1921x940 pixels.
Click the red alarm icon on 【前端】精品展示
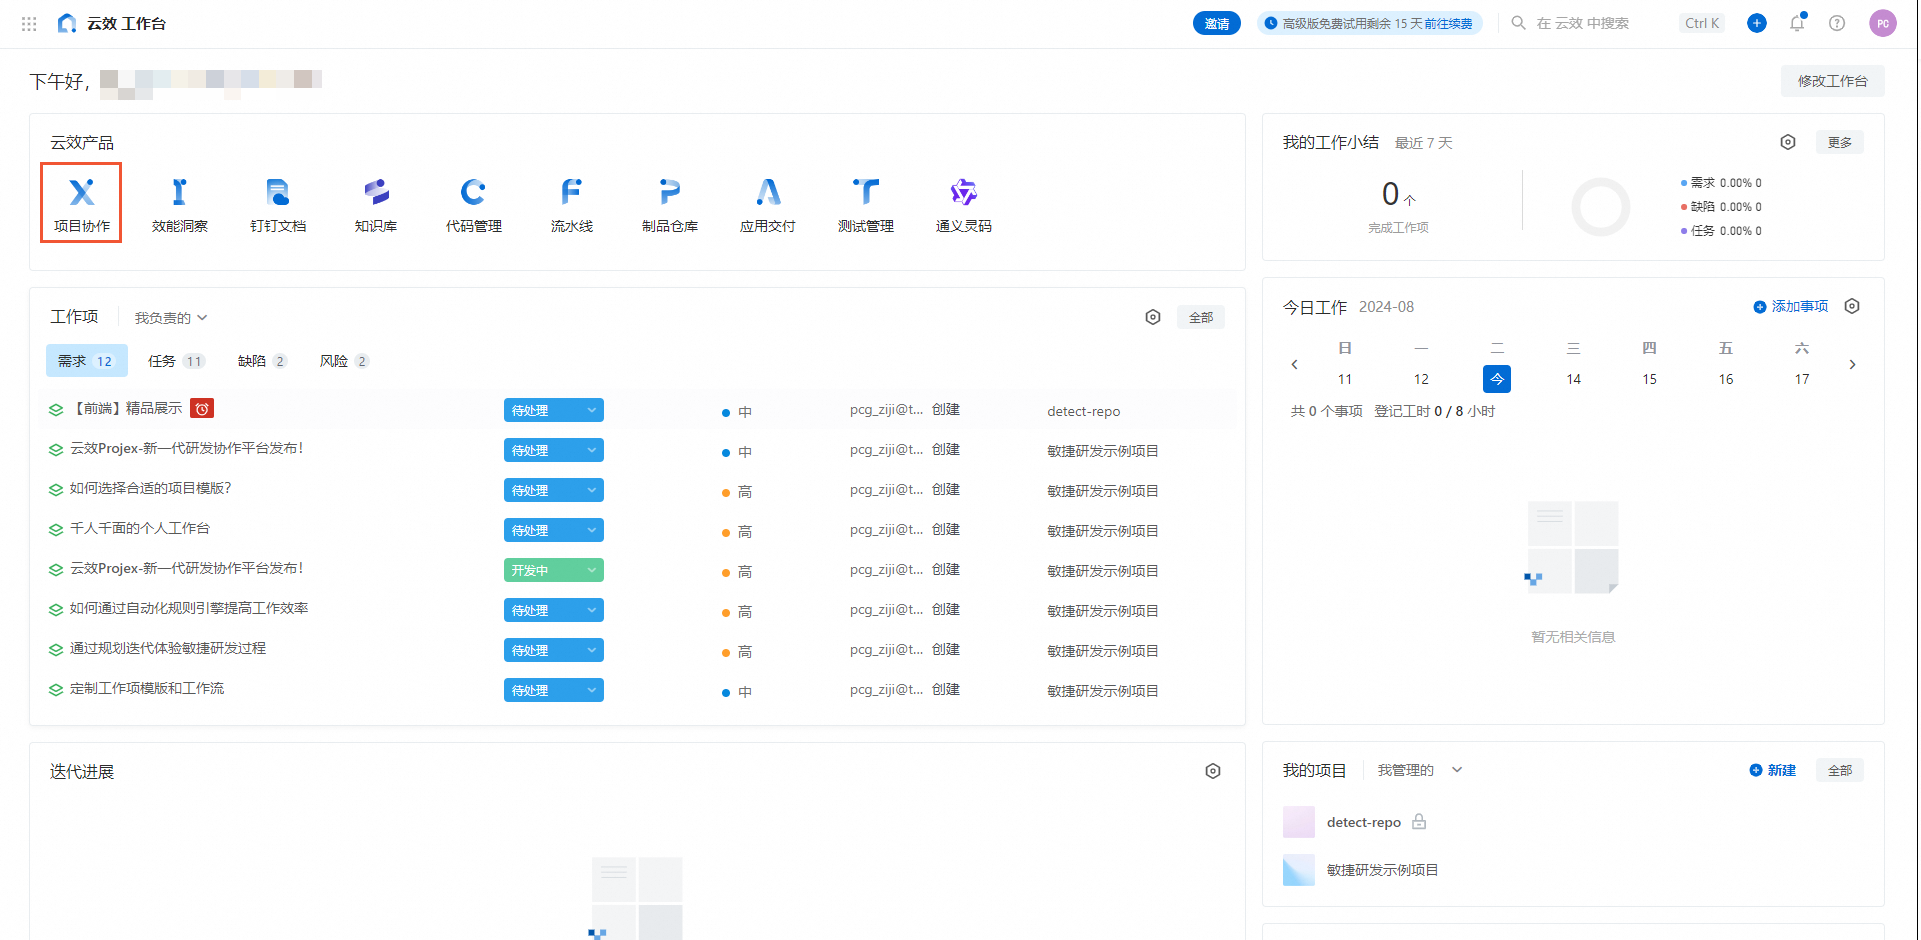[202, 408]
